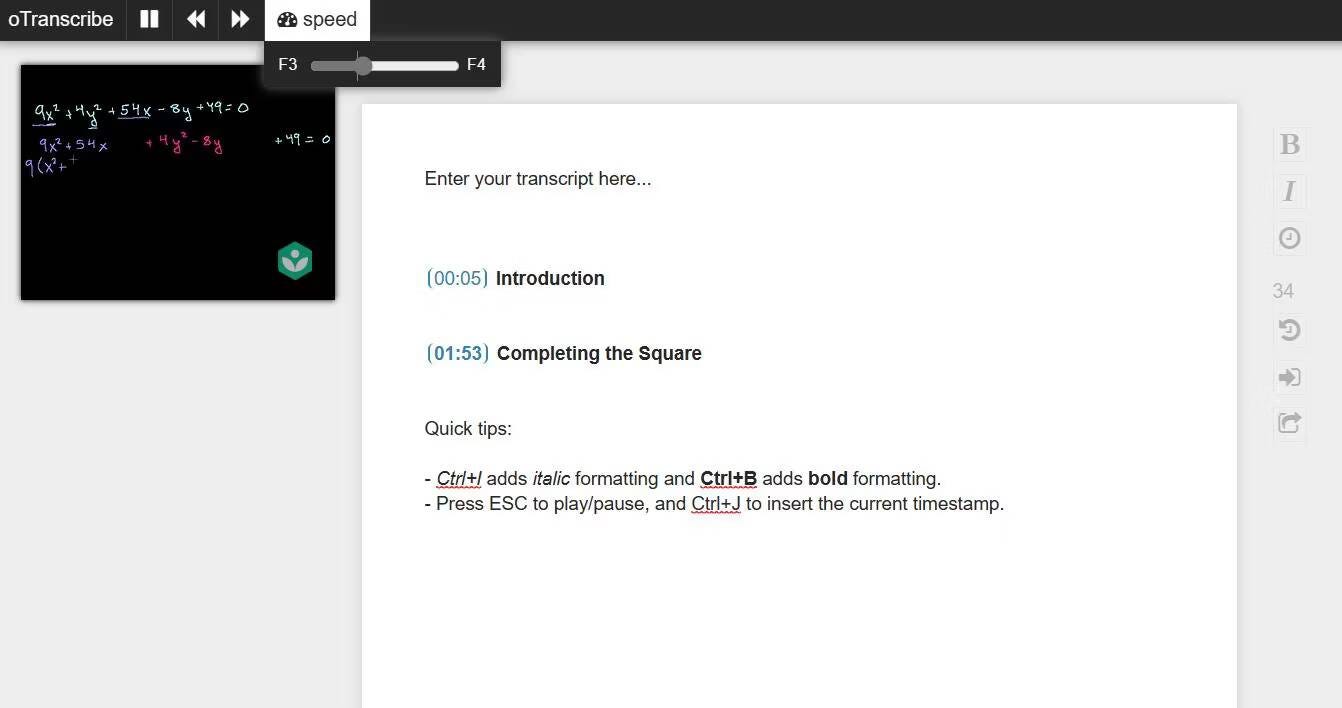Pause the audio playback
Viewport: 1342px width, 708px height.
(149, 20)
